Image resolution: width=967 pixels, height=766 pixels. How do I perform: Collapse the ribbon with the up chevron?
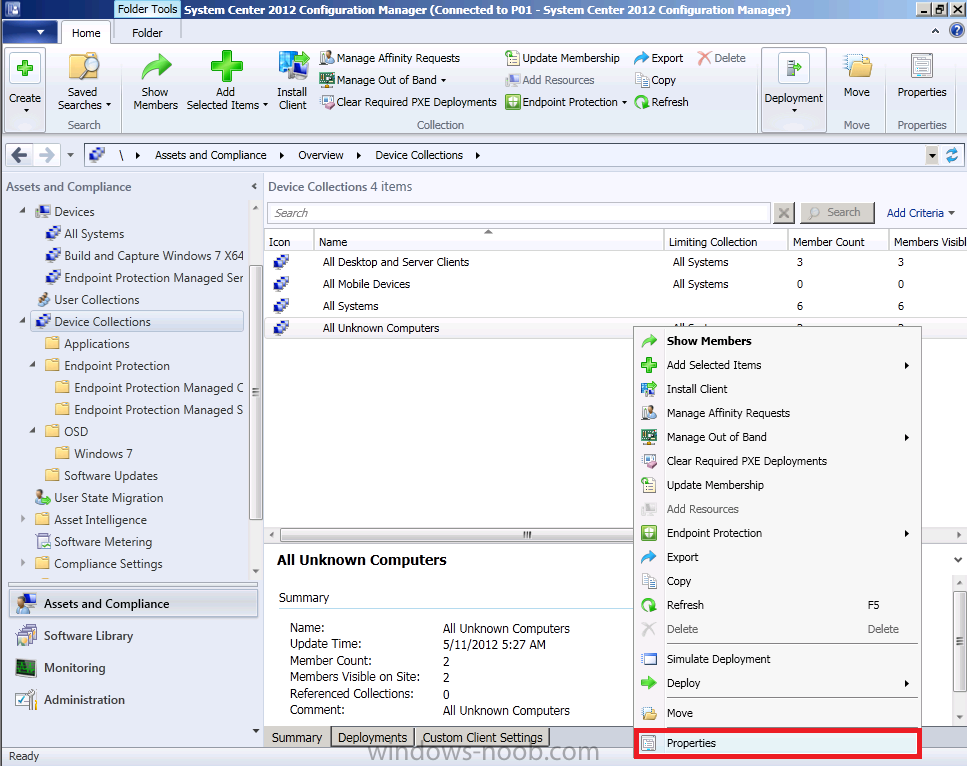(935, 31)
